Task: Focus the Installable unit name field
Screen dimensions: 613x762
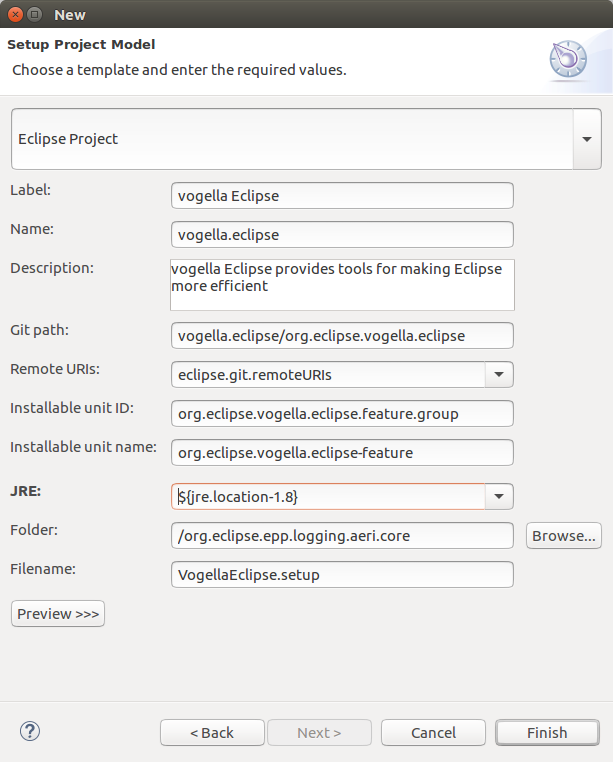Action: point(342,452)
